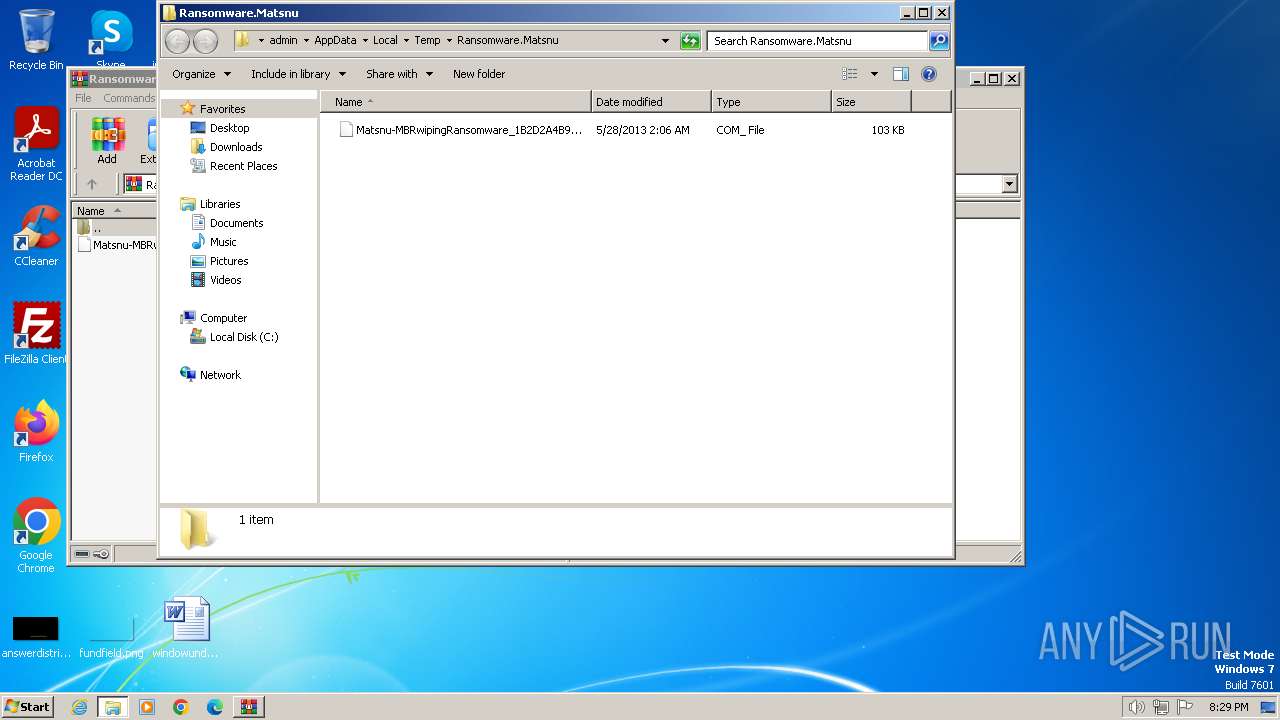1280x720 pixels.
Task: Expand the view options dropdown arrow
Action: (x=874, y=74)
